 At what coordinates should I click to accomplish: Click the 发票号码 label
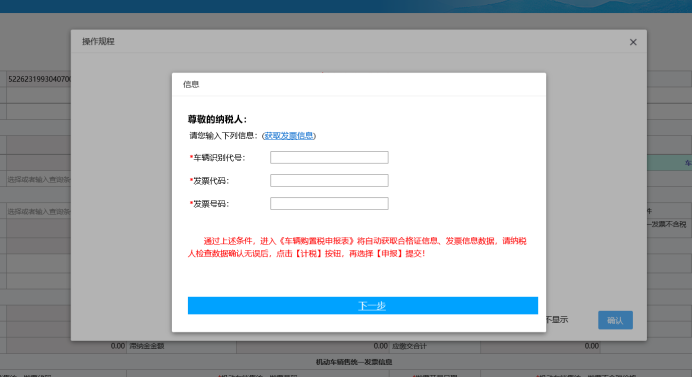click(x=210, y=204)
